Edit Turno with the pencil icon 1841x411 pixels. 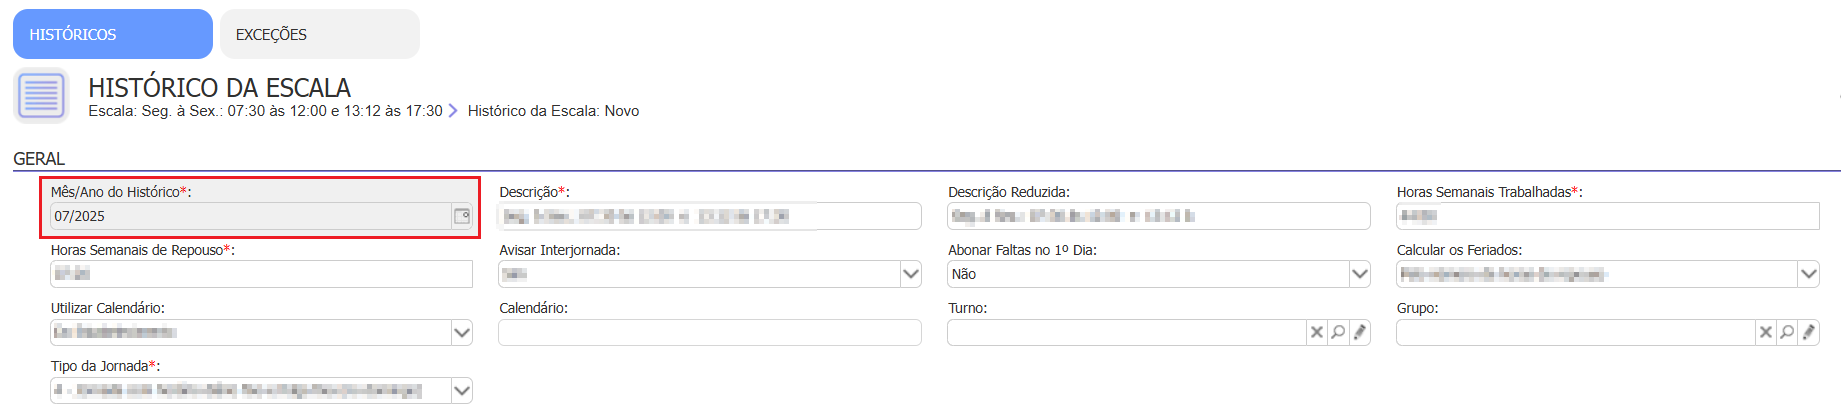1359,332
